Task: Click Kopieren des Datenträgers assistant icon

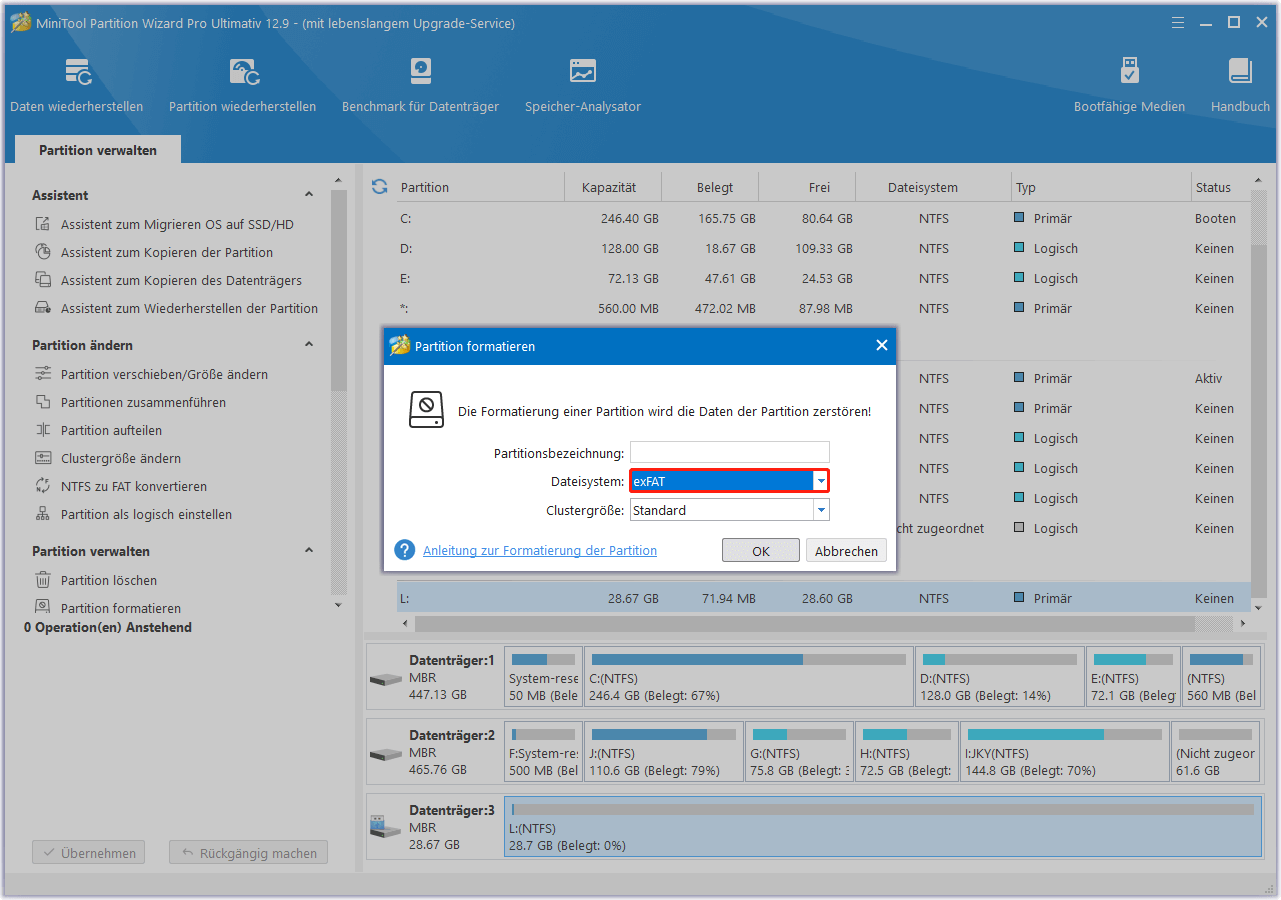Action: tap(43, 280)
